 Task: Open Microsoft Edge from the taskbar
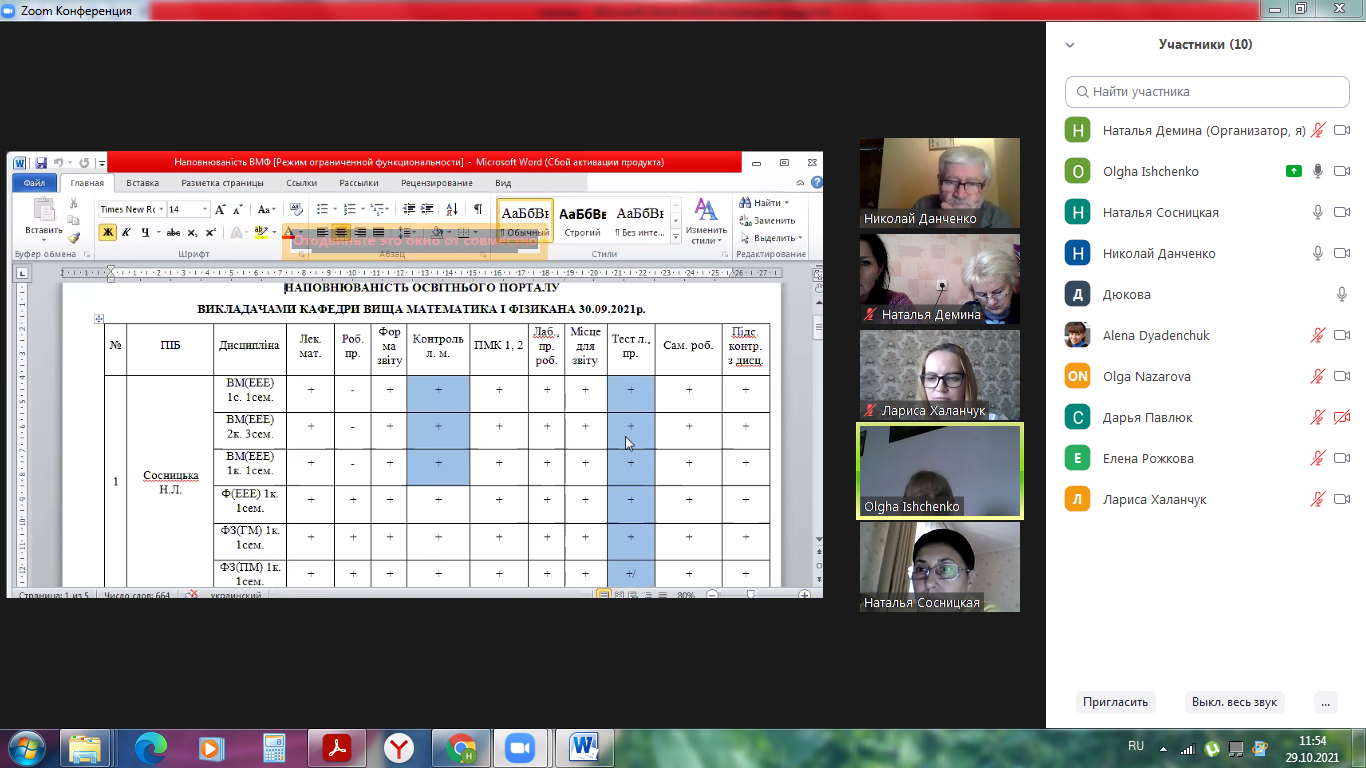(152, 747)
